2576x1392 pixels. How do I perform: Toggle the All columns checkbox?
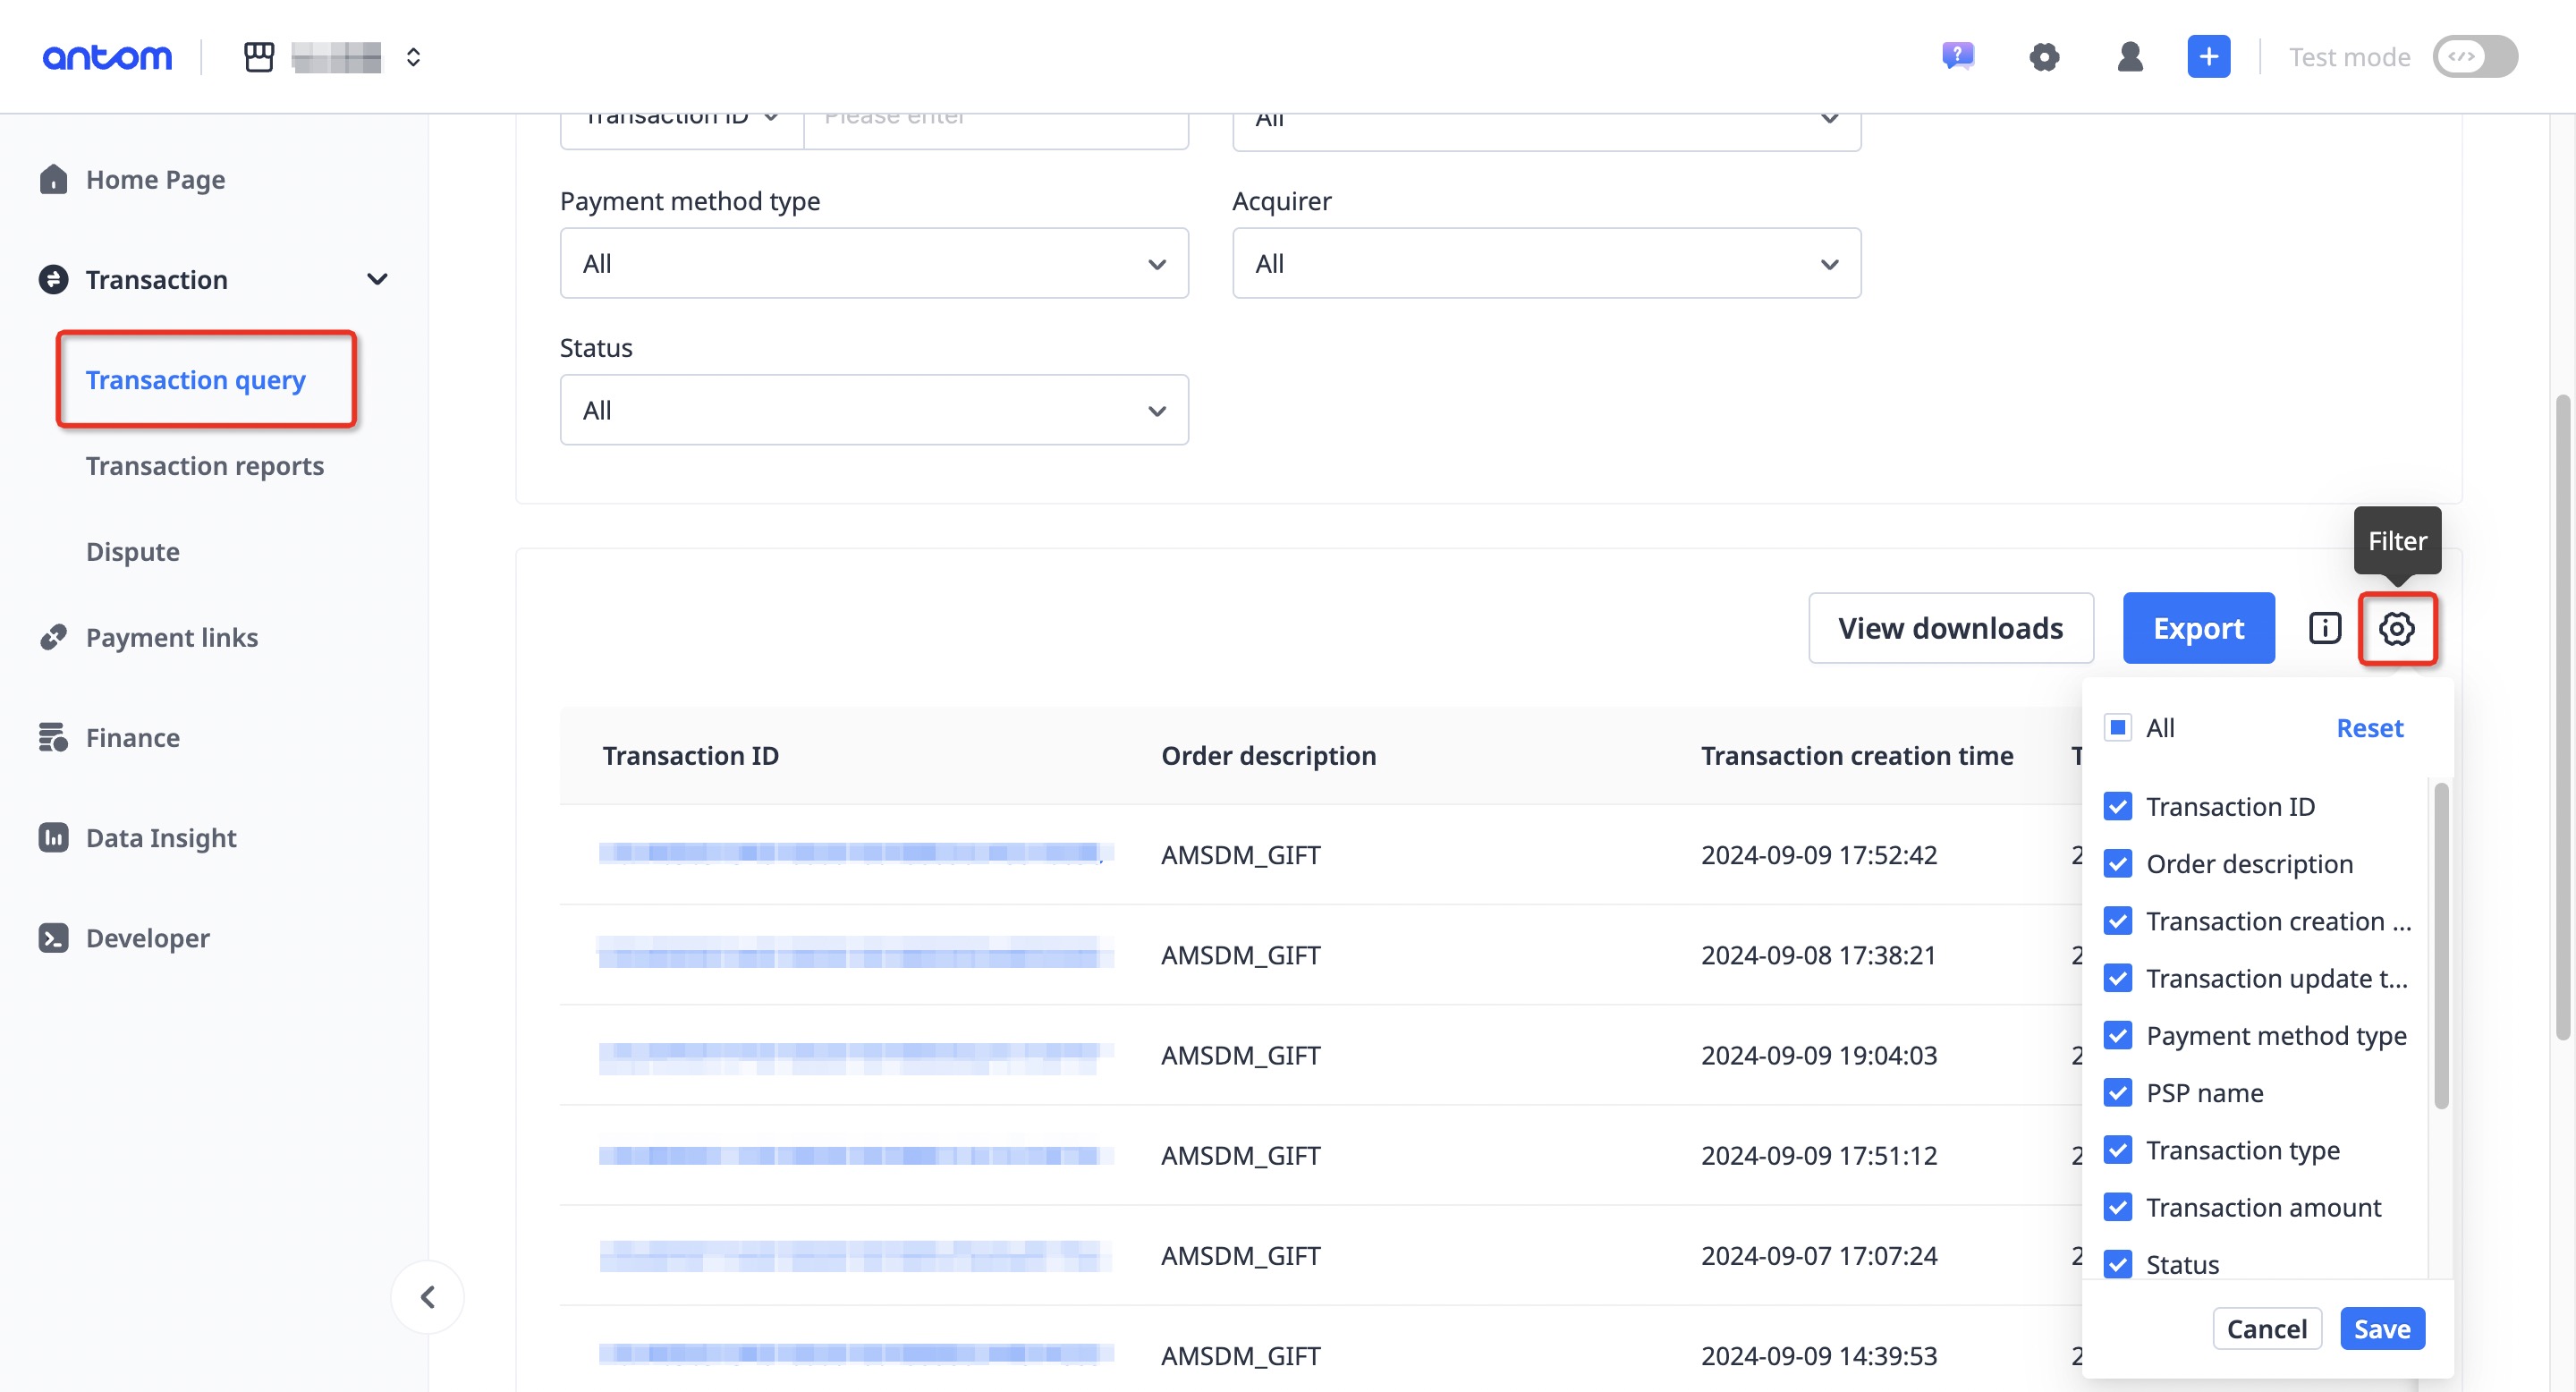[2117, 727]
